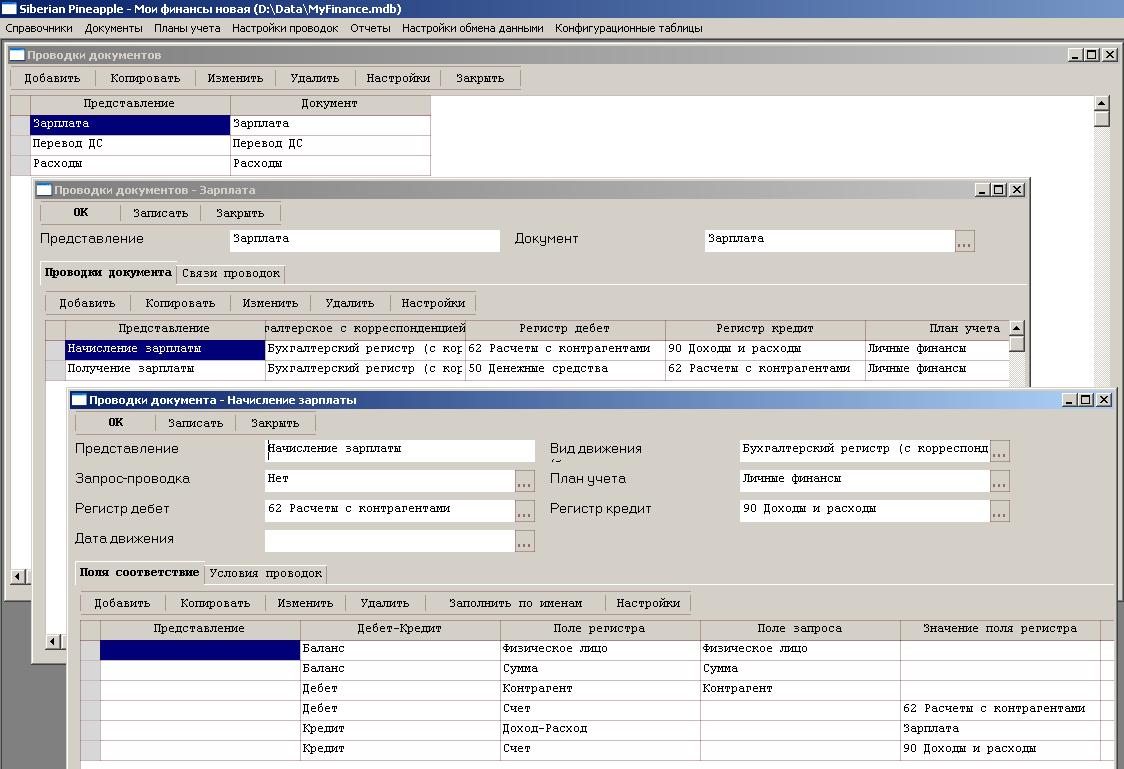Screen dimensions: 1124x769
Task: Select the Перевод ДС row in Представление column
Action: tap(130, 144)
